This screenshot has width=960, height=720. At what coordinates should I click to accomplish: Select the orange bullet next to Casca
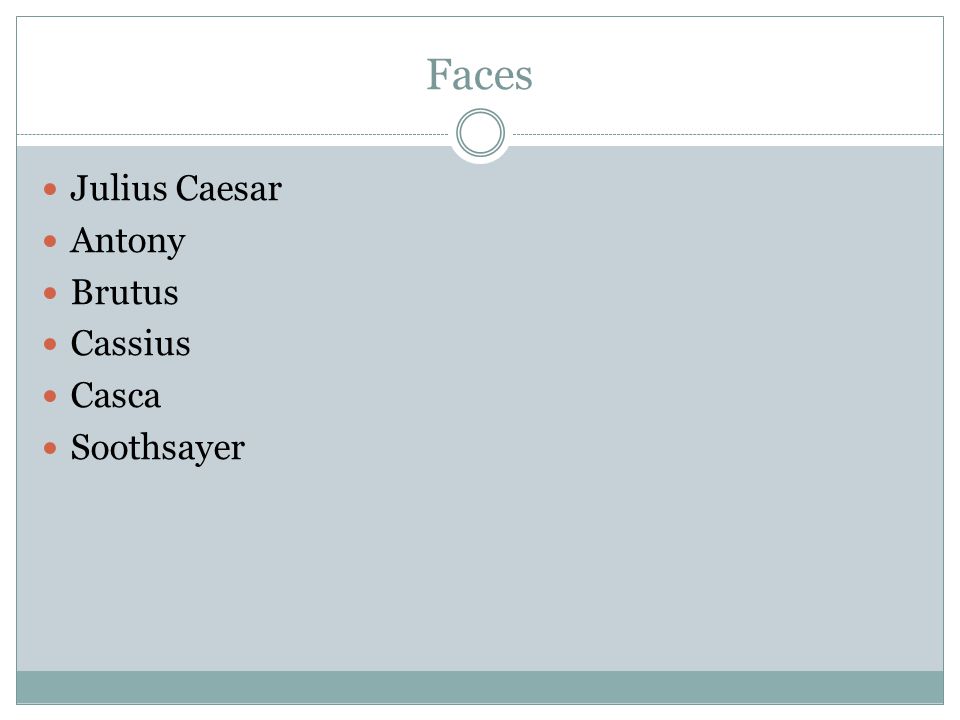(x=50, y=397)
